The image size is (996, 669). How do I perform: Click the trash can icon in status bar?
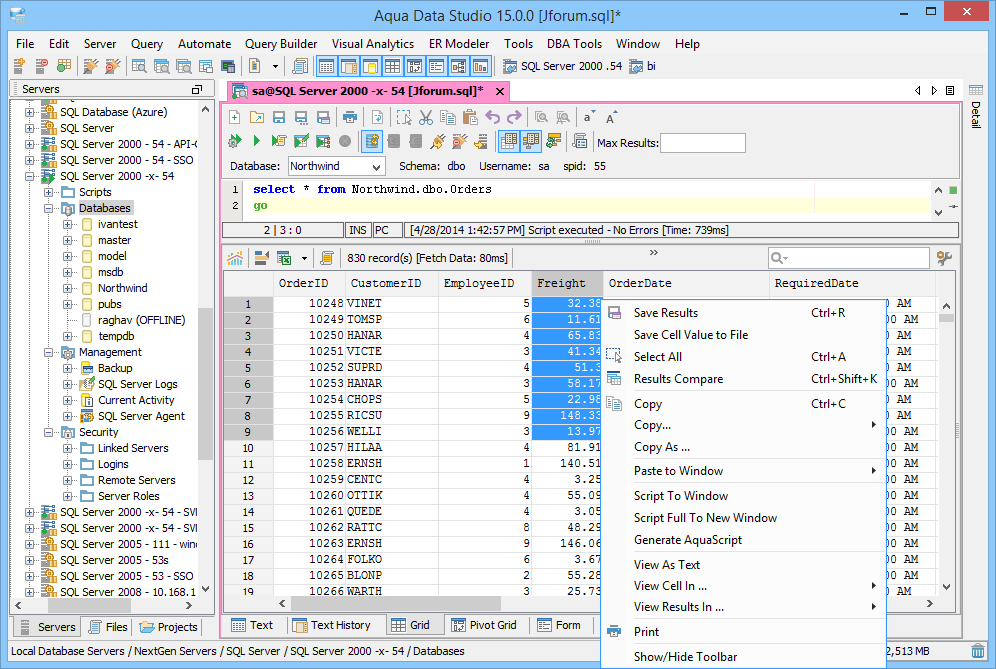click(x=978, y=651)
